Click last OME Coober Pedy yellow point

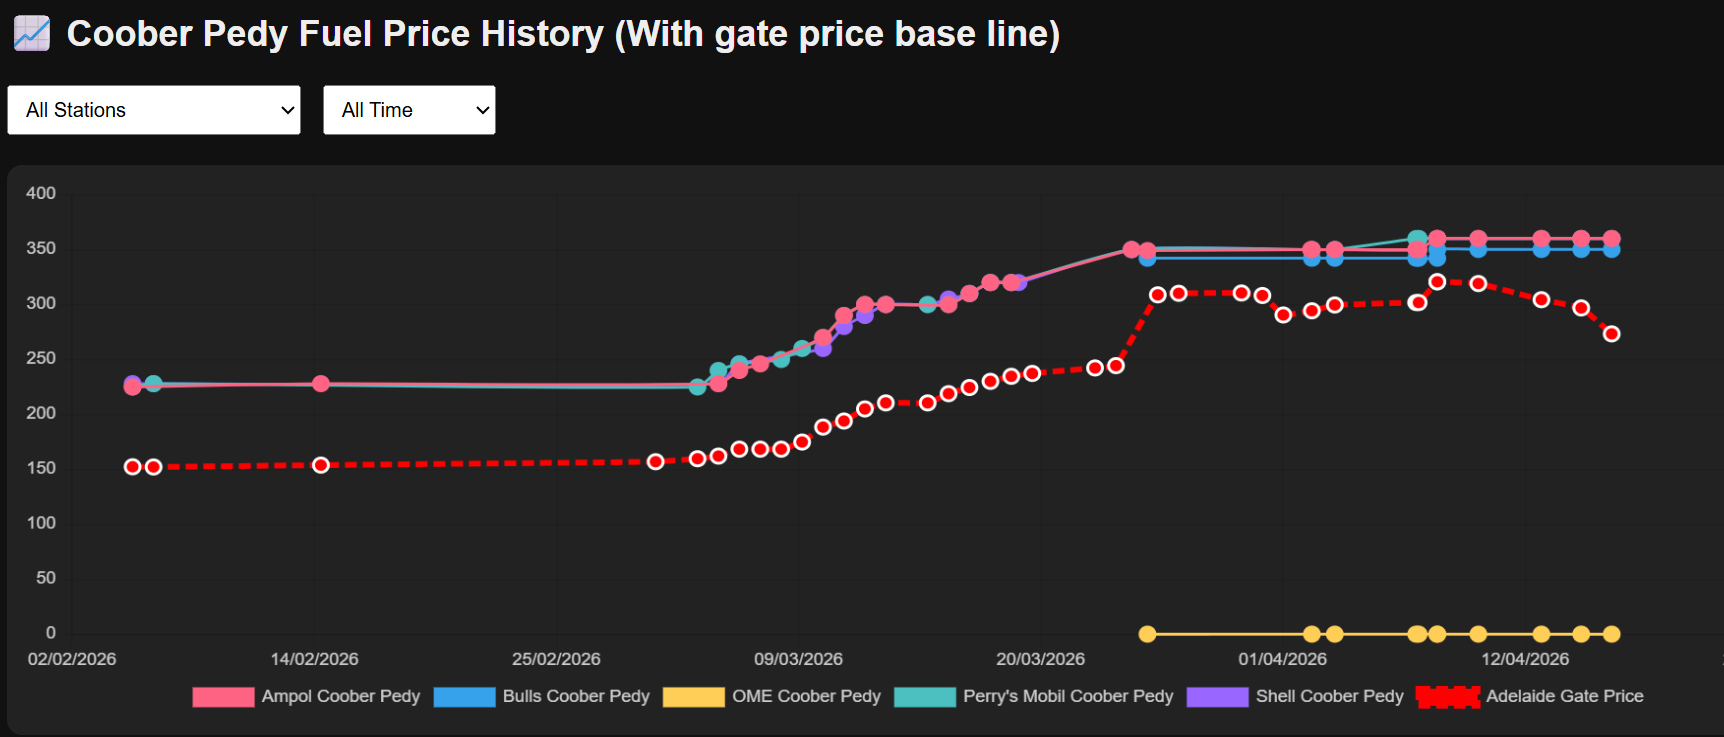click(x=1611, y=634)
